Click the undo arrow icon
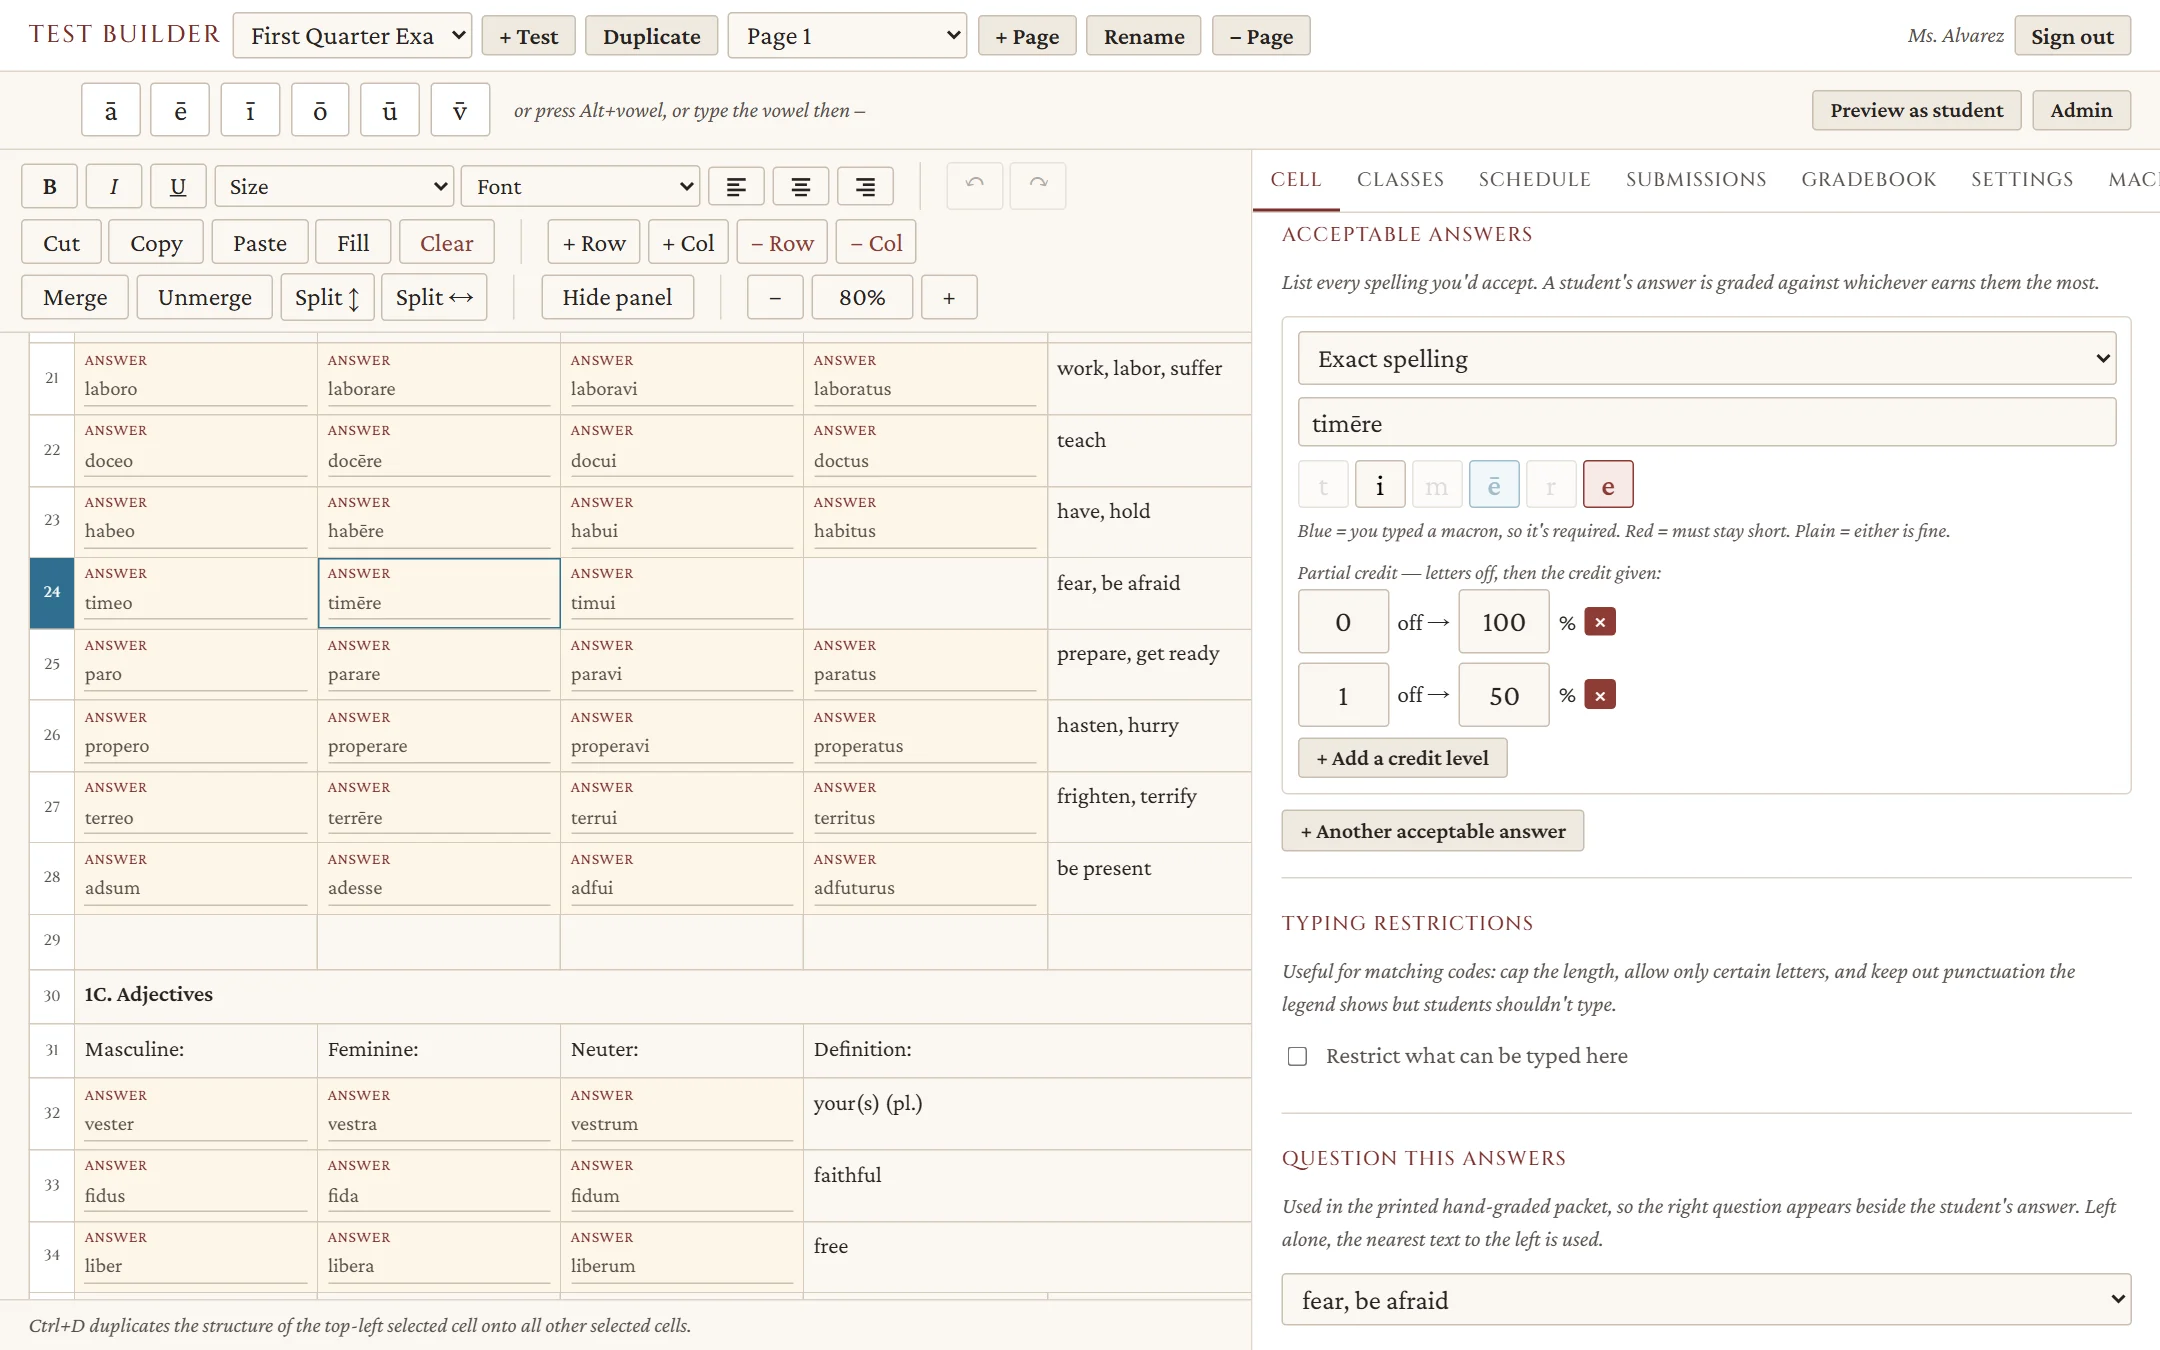The image size is (2160, 1350). tap(975, 186)
